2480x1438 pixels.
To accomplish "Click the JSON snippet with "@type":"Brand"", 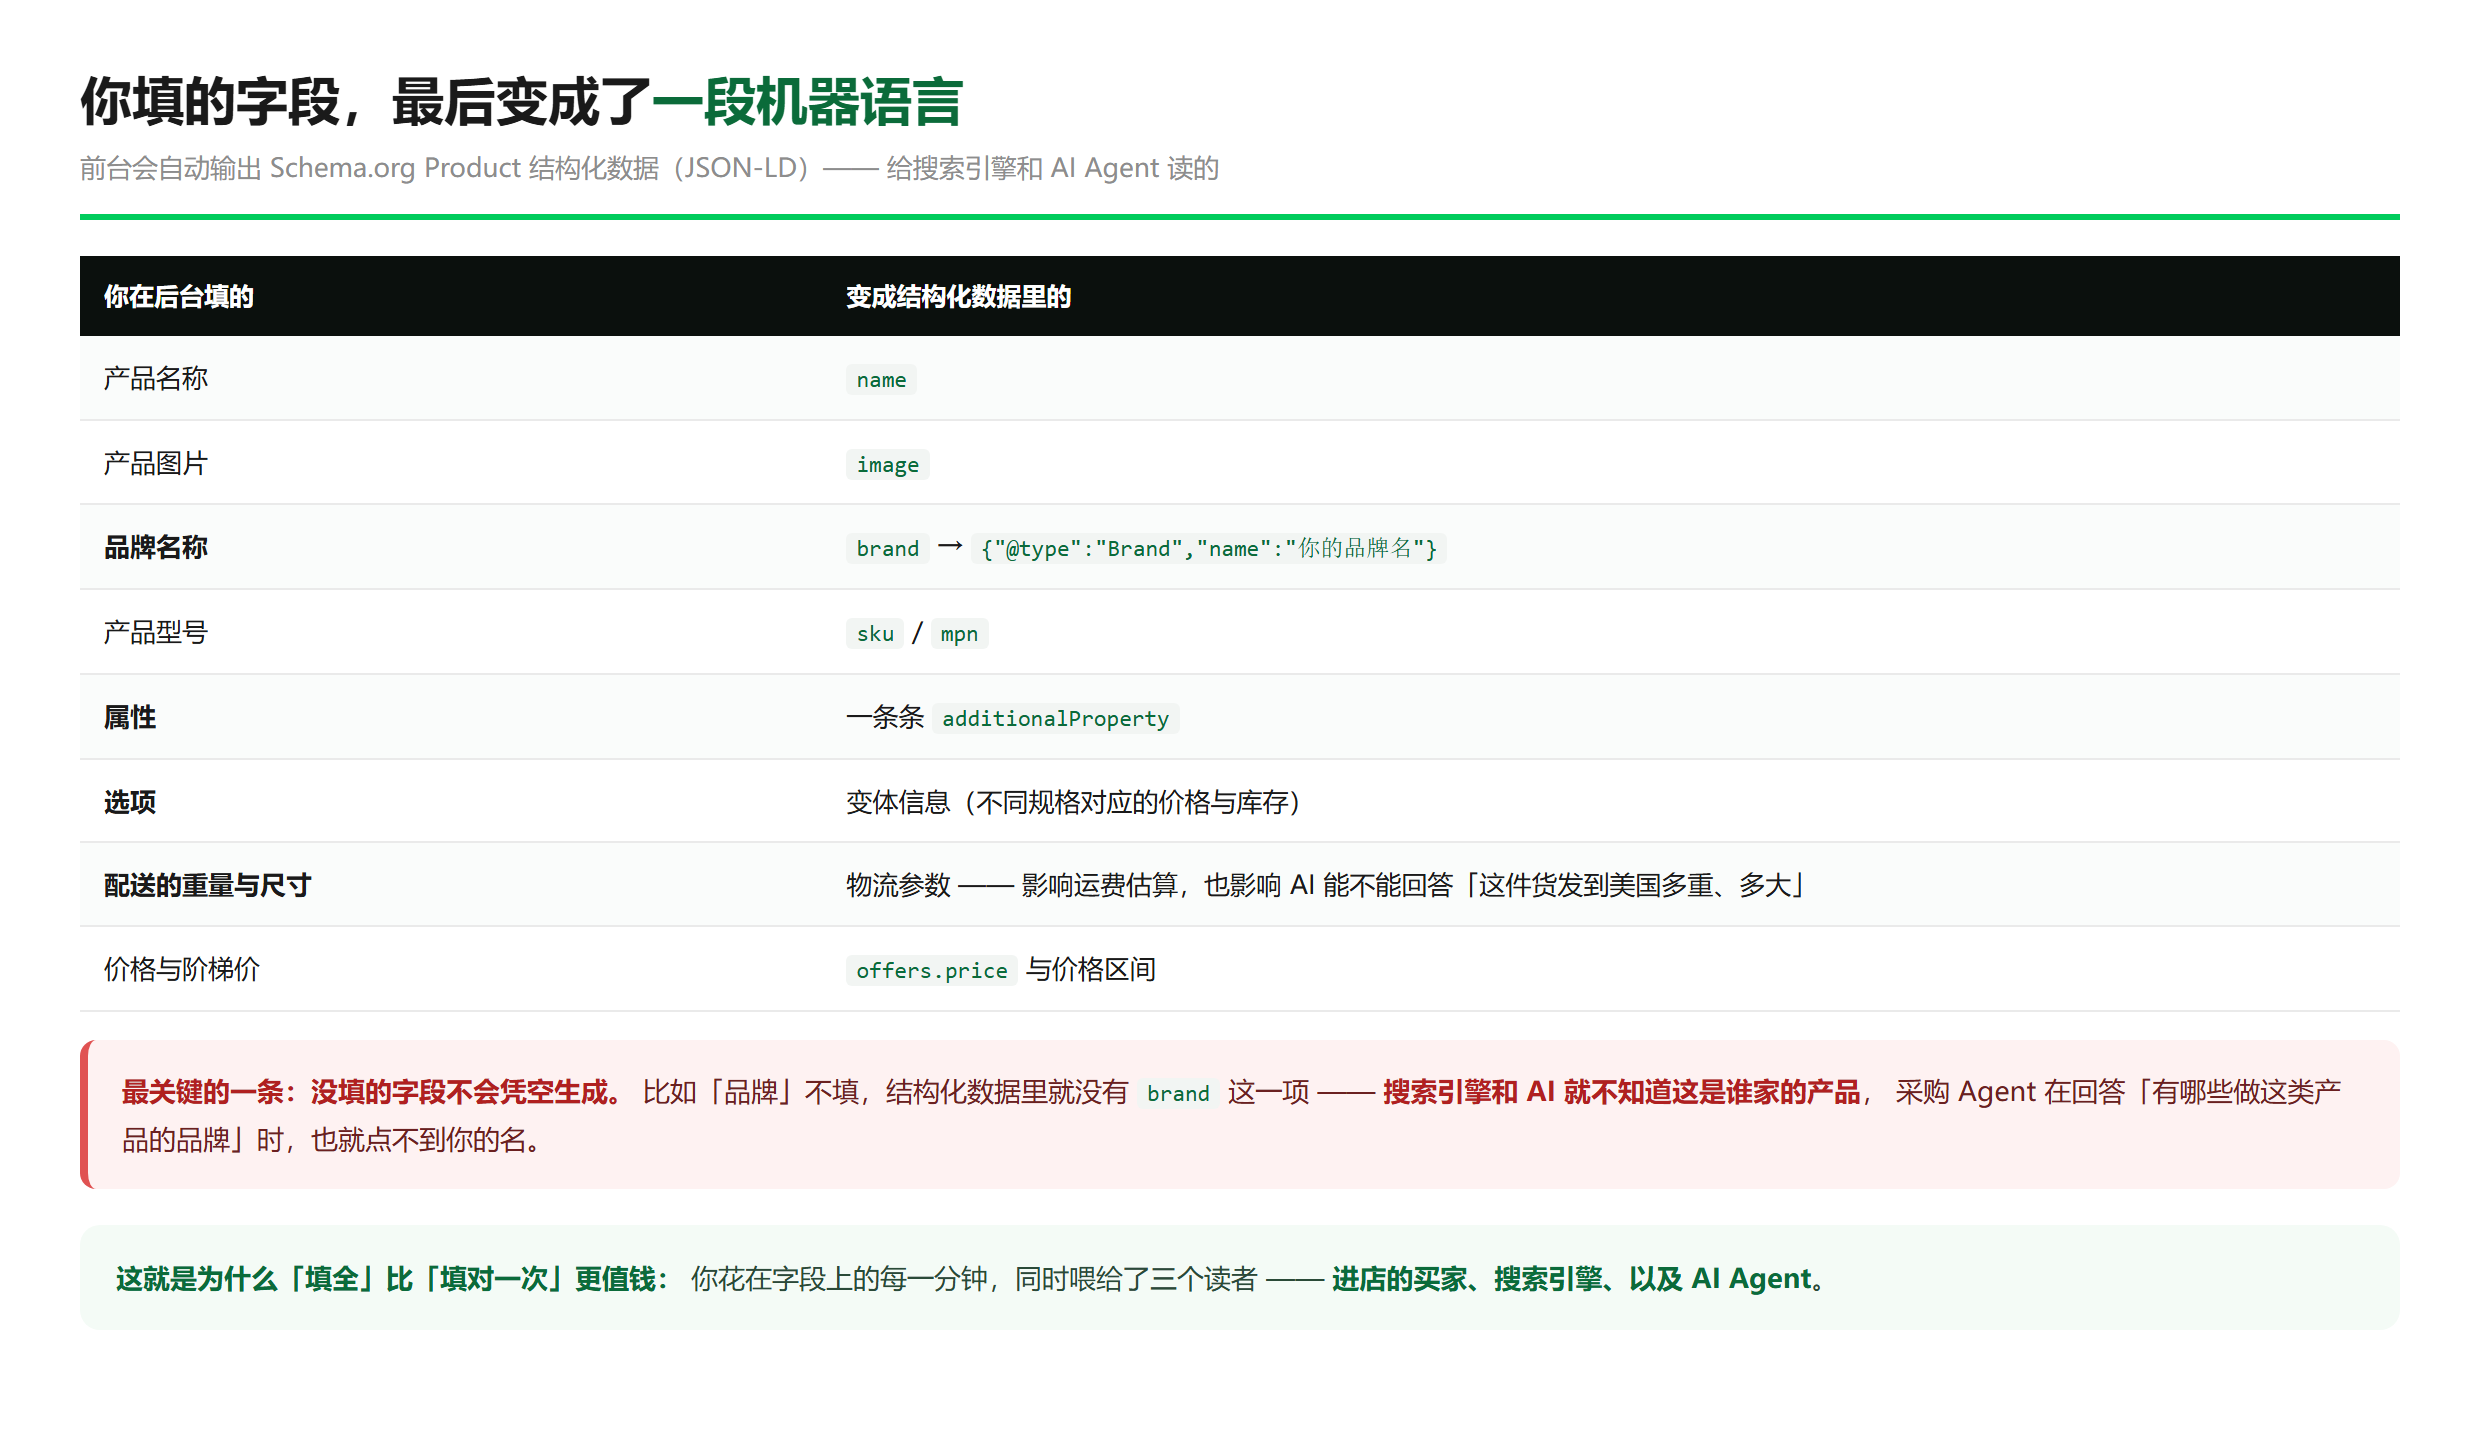I will (1208, 549).
